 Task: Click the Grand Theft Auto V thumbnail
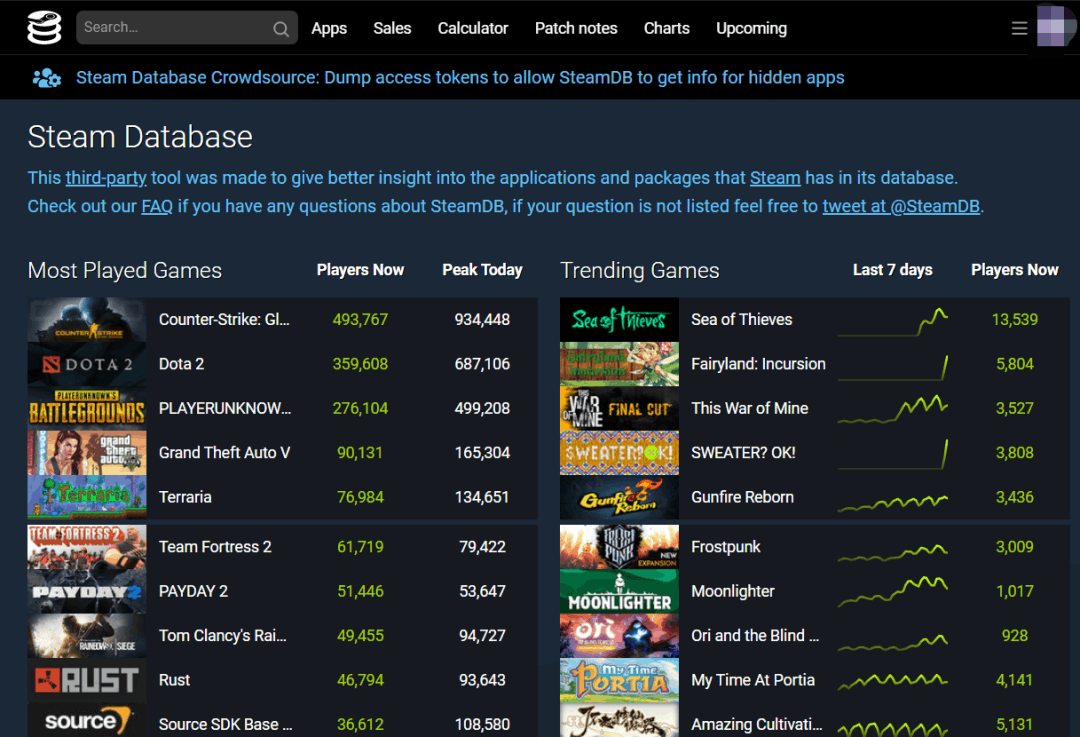[87, 453]
